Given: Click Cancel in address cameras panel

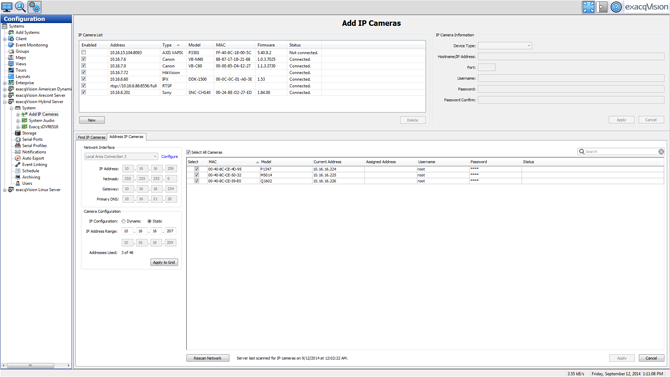Looking at the screenshot, I should click(651, 358).
